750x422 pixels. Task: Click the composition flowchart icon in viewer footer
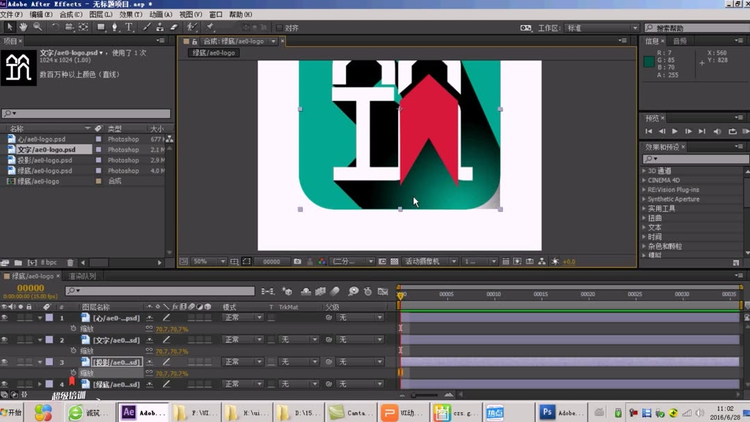coord(541,262)
